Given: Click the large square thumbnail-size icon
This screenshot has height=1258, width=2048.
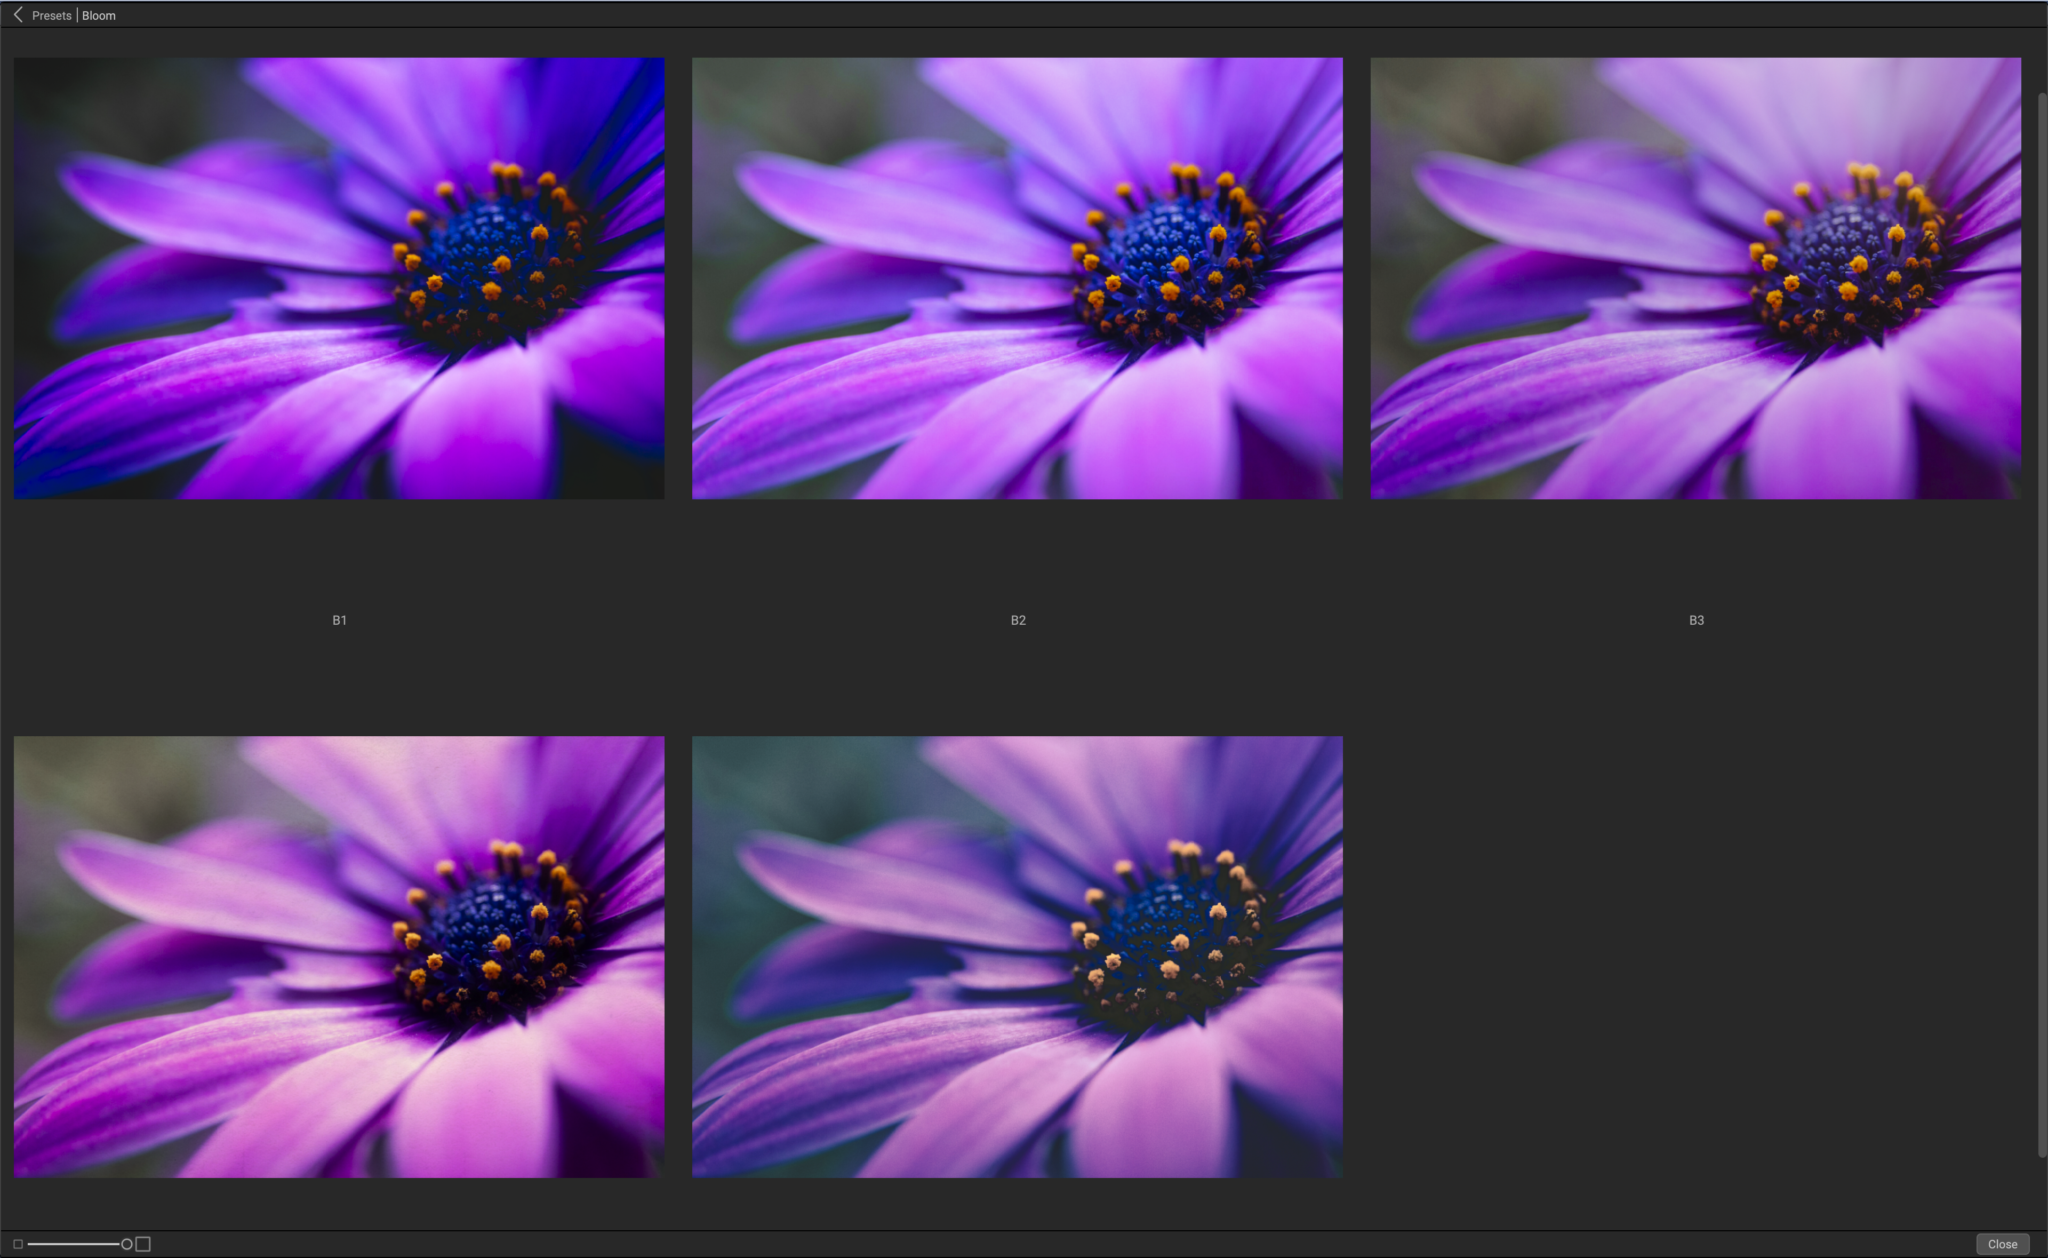Looking at the screenshot, I should click(143, 1244).
